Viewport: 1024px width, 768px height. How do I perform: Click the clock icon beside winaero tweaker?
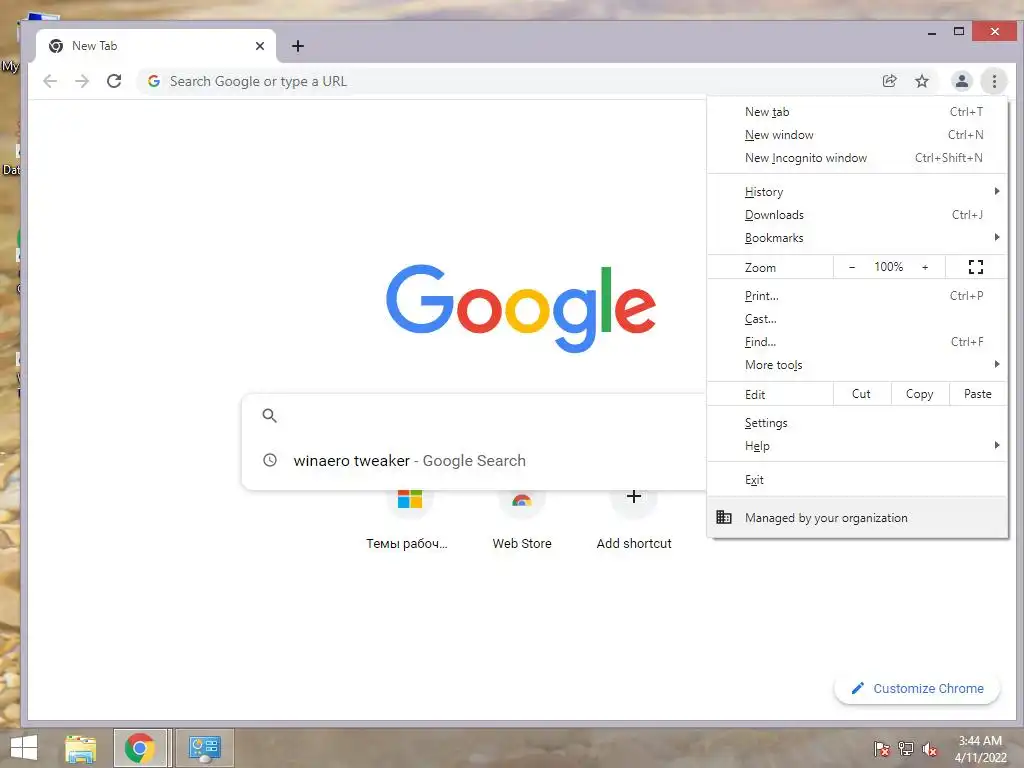coord(270,460)
